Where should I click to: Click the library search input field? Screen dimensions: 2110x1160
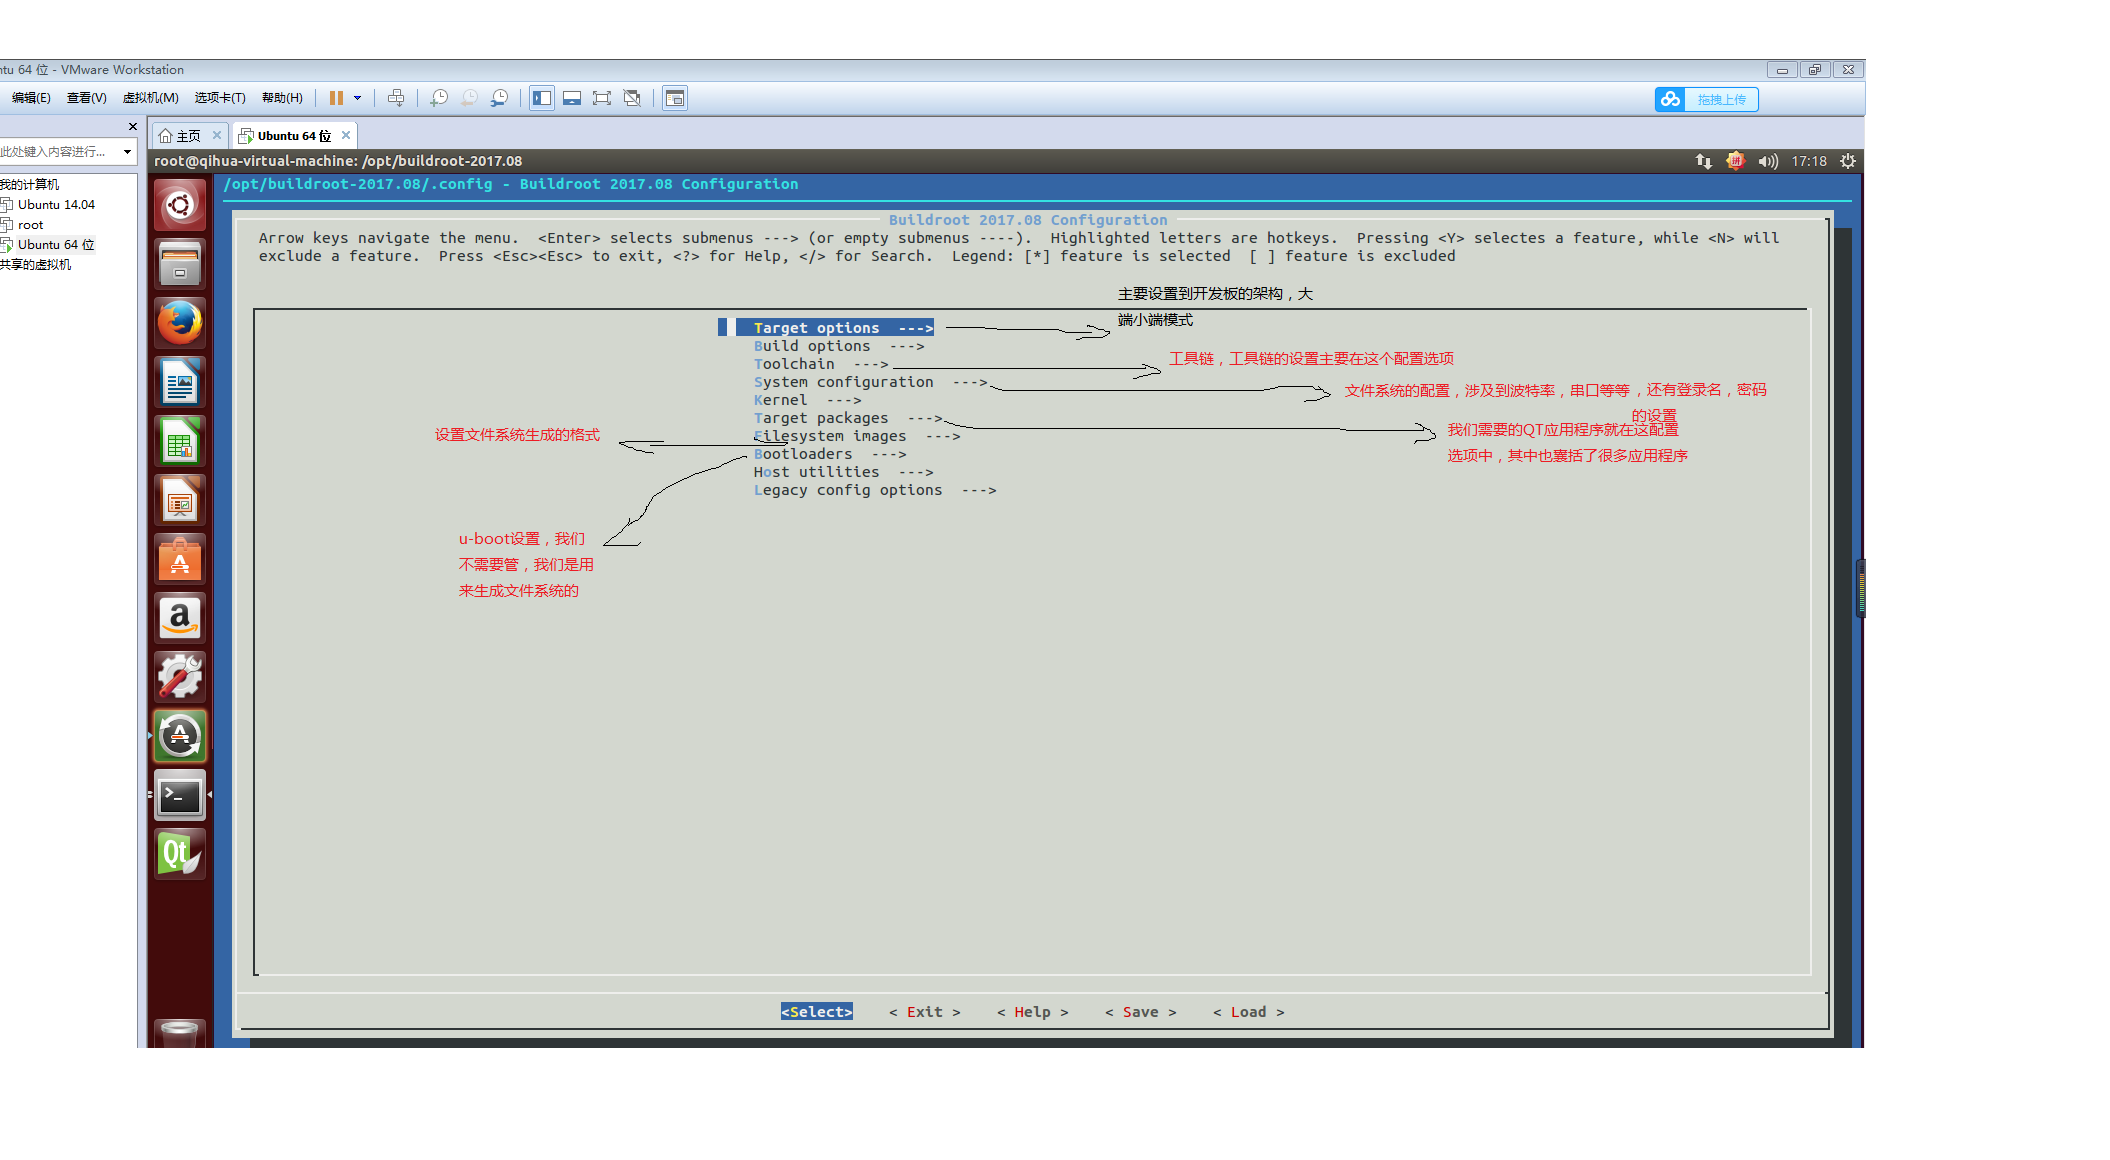(58, 152)
